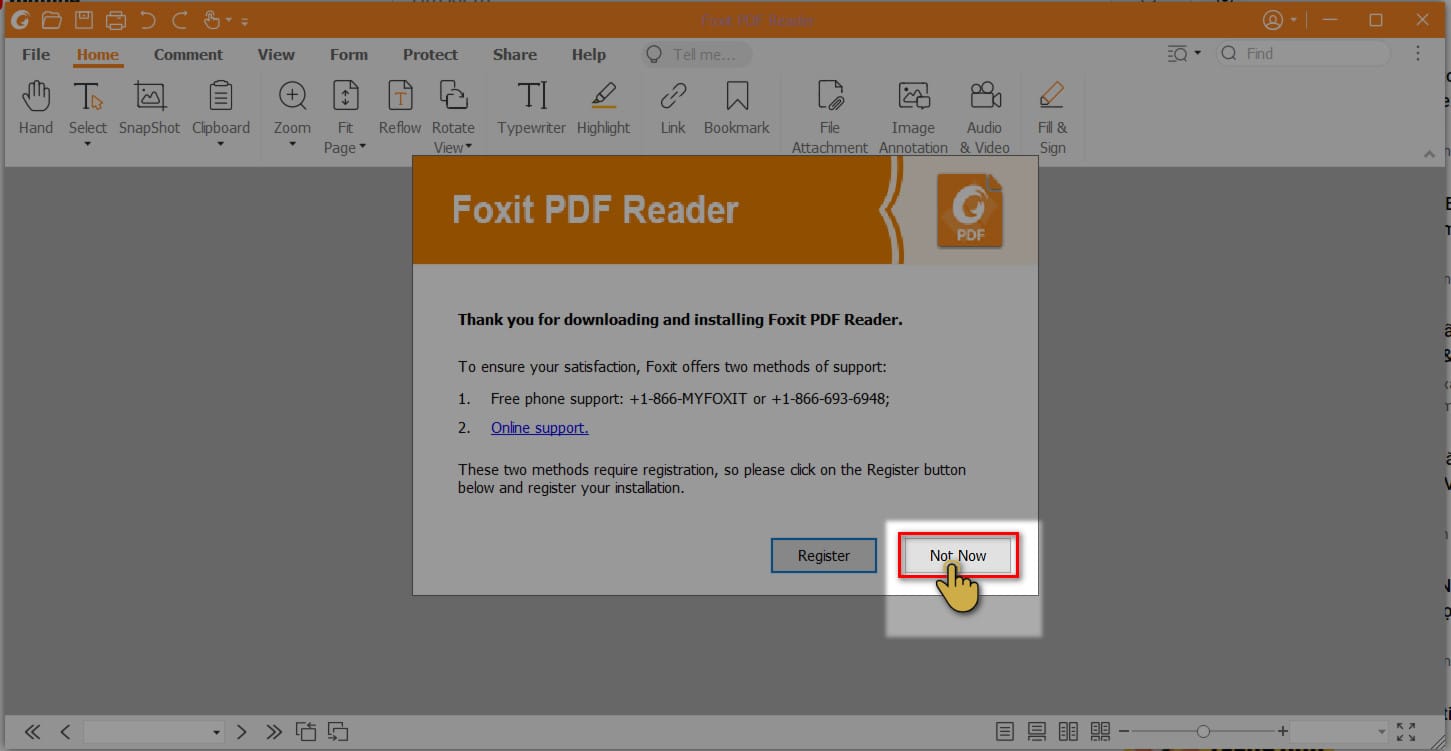Jump to the last page button
The image size is (1451, 751).
point(274,732)
